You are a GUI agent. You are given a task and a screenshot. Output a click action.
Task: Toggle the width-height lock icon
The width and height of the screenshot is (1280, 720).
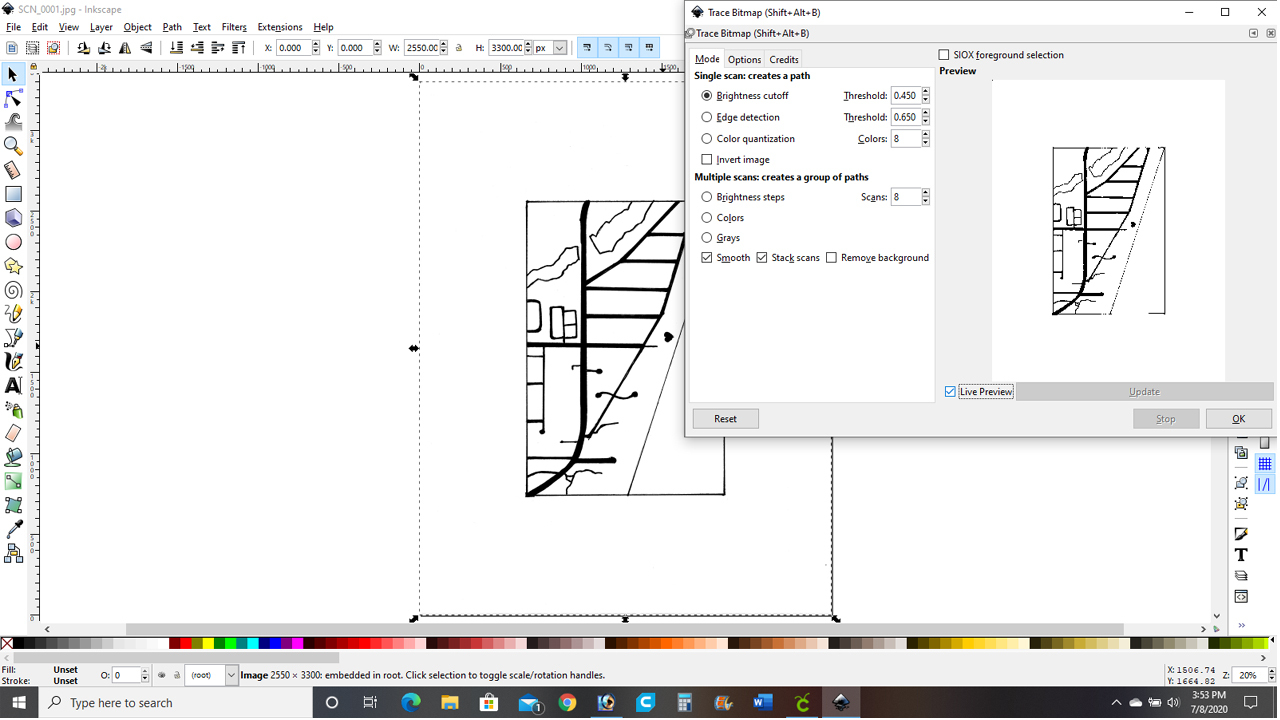pos(459,48)
